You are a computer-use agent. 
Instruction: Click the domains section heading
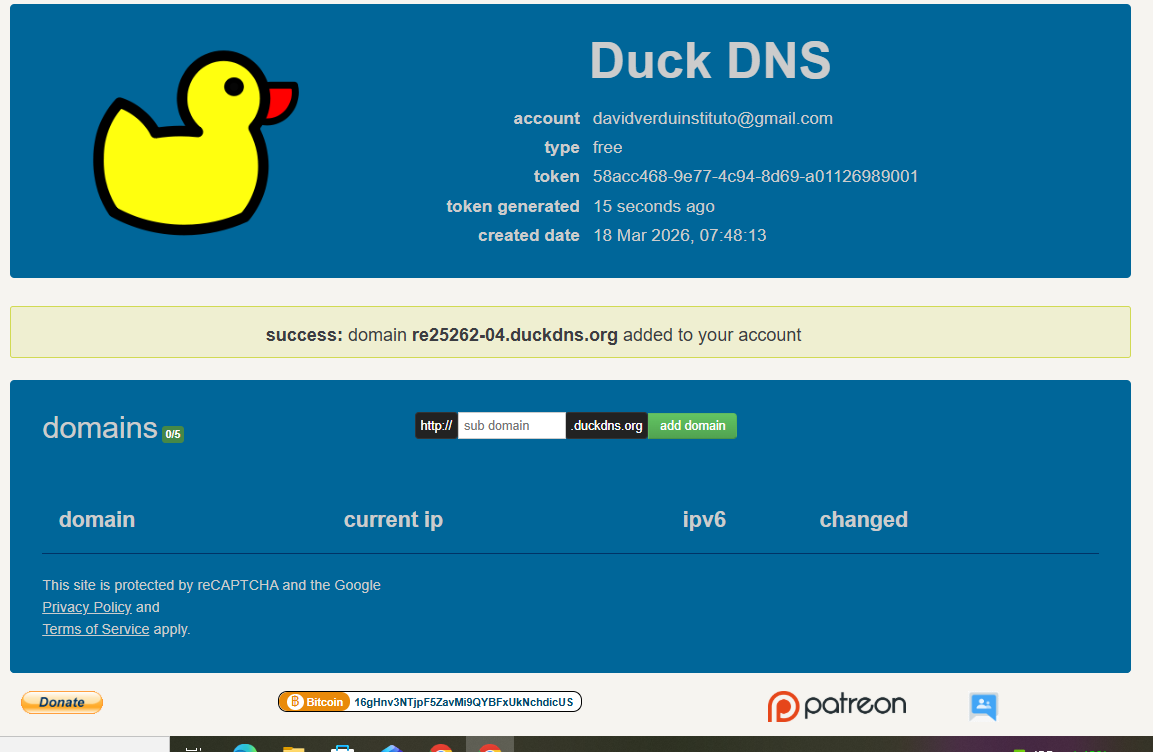[100, 428]
